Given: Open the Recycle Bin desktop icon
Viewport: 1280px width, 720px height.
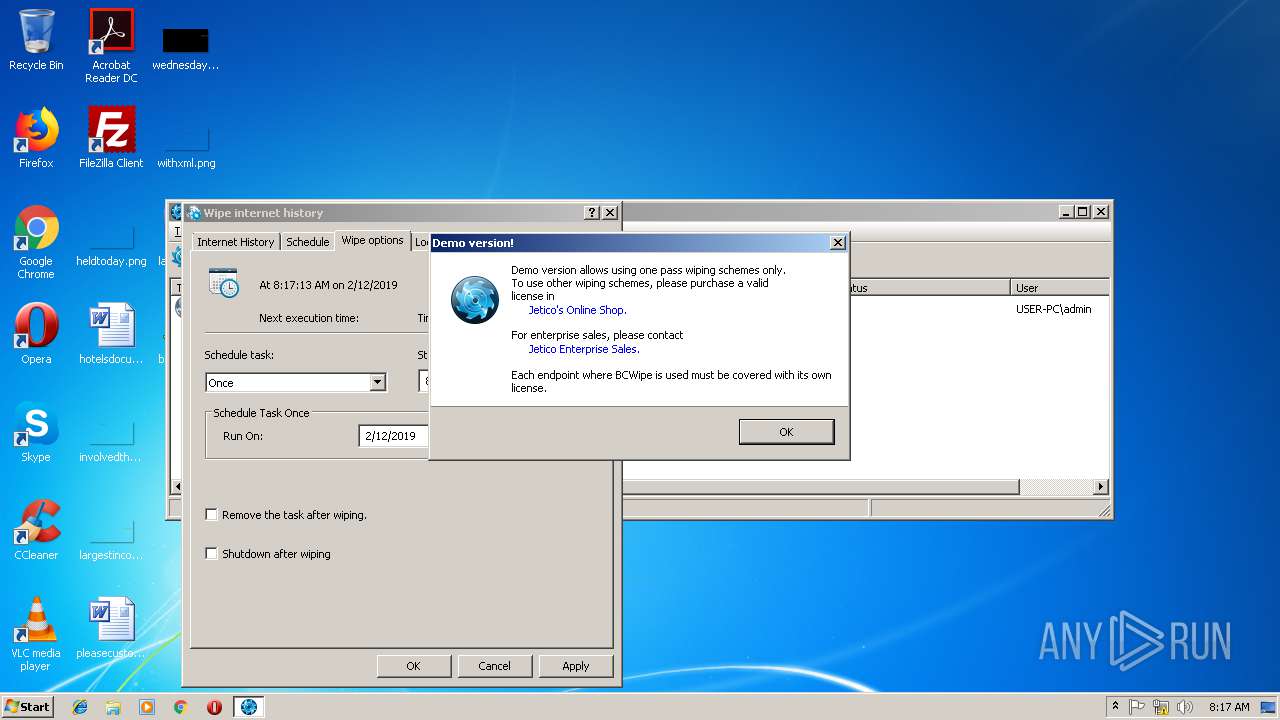Looking at the screenshot, I should (36, 40).
